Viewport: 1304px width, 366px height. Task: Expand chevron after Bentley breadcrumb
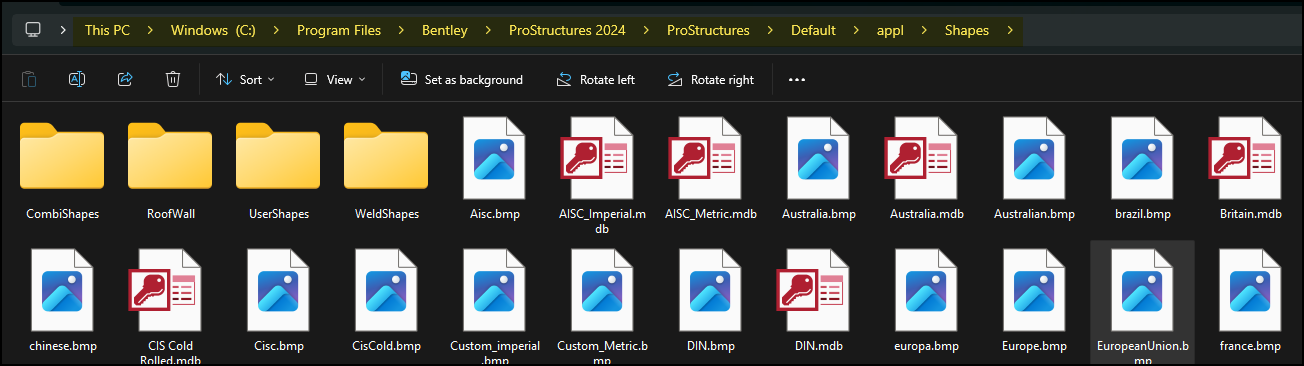coord(488,30)
